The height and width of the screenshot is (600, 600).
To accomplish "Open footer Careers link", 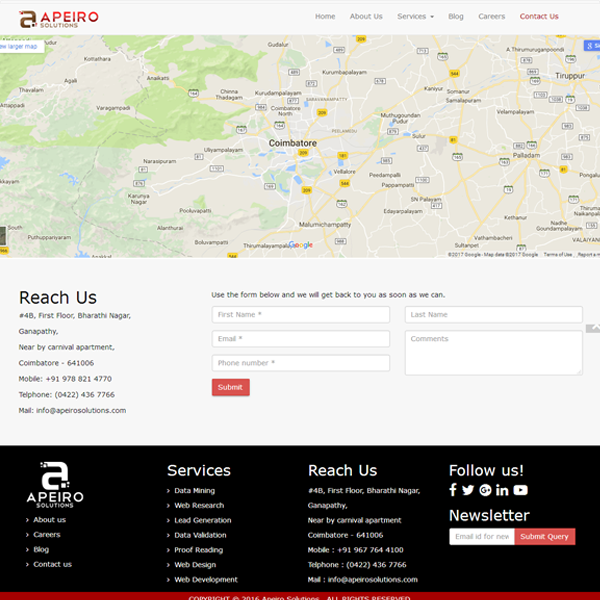I will pyautogui.click(x=47, y=535).
